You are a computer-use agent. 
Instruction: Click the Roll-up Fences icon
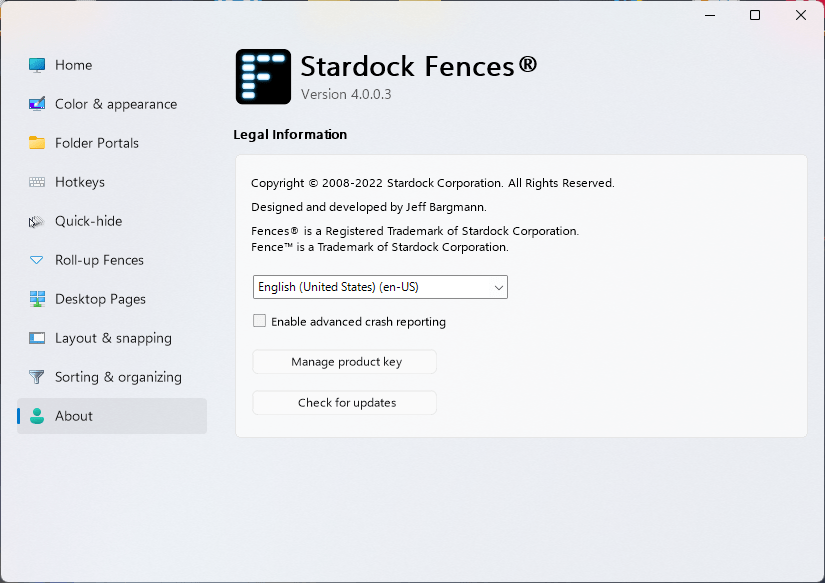pyautogui.click(x=37, y=260)
